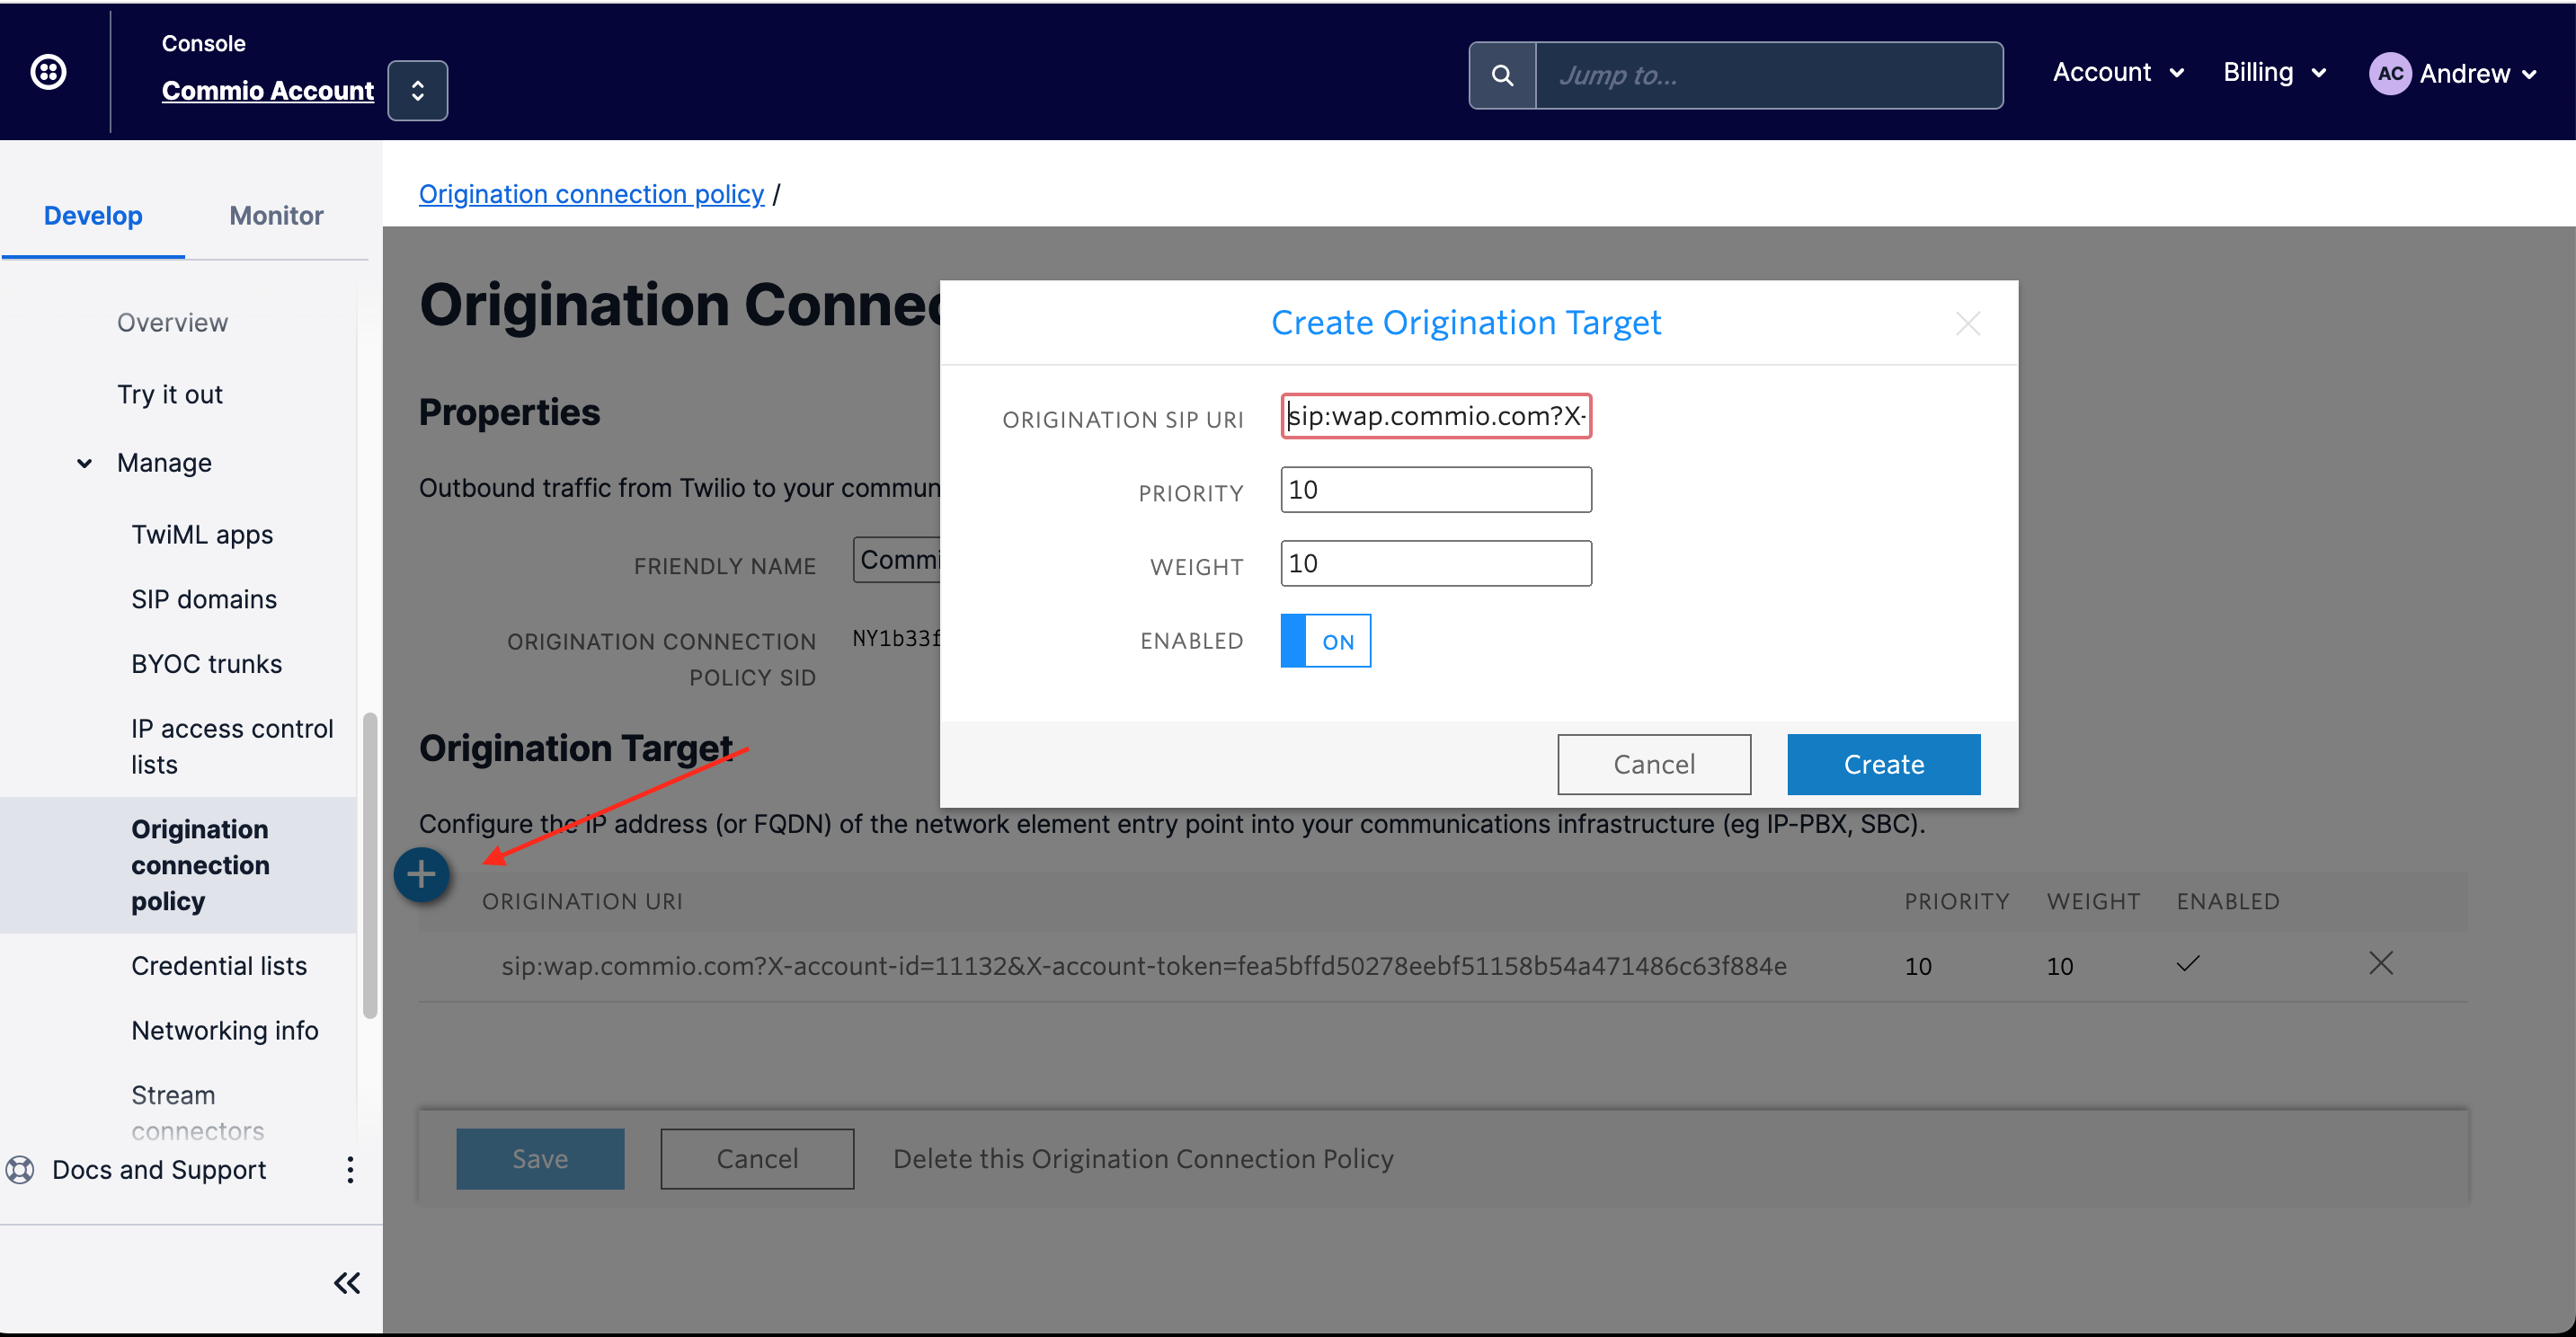This screenshot has width=2576, height=1337.
Task: Focus the Jump to search field
Action: pyautogui.click(x=1768, y=75)
